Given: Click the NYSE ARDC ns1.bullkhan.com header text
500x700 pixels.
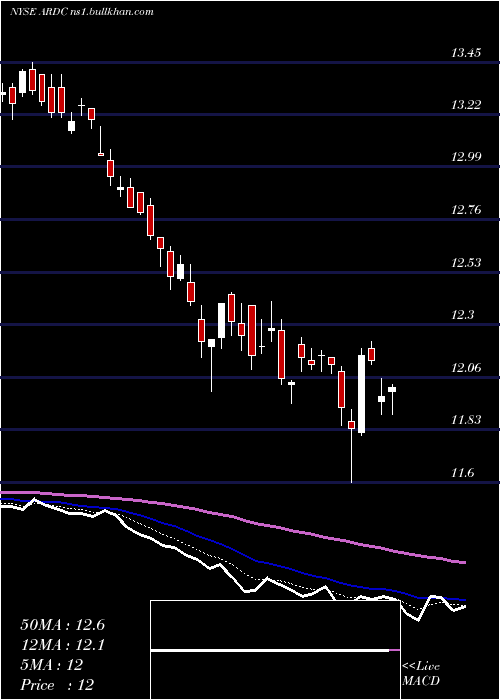Looking at the screenshot, I should (x=82, y=12).
